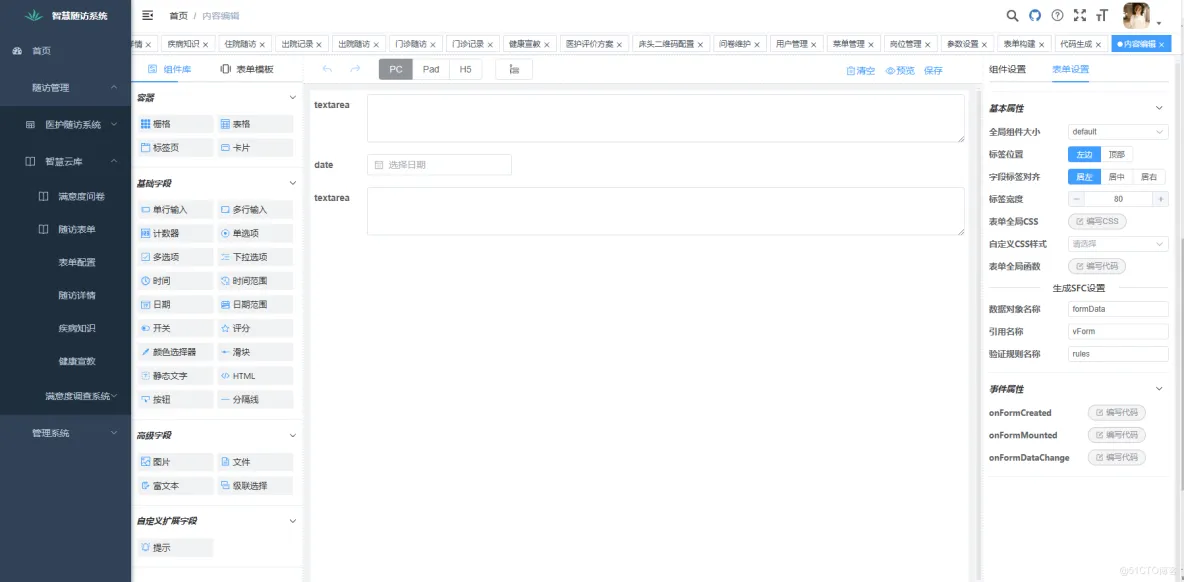This screenshot has height=582, width=1184.
Task: Add the 文件 file component
Action: (x=255, y=462)
